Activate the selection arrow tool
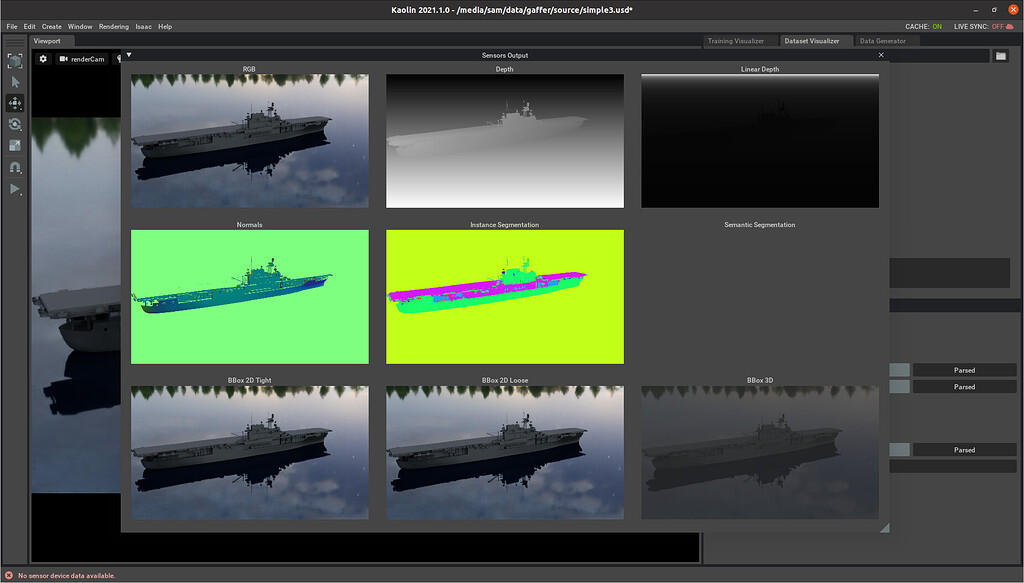The image size is (1024, 583). (x=15, y=81)
